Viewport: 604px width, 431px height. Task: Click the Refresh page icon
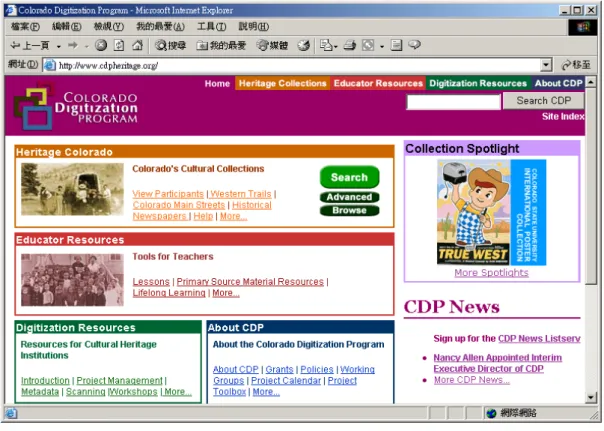pos(119,45)
